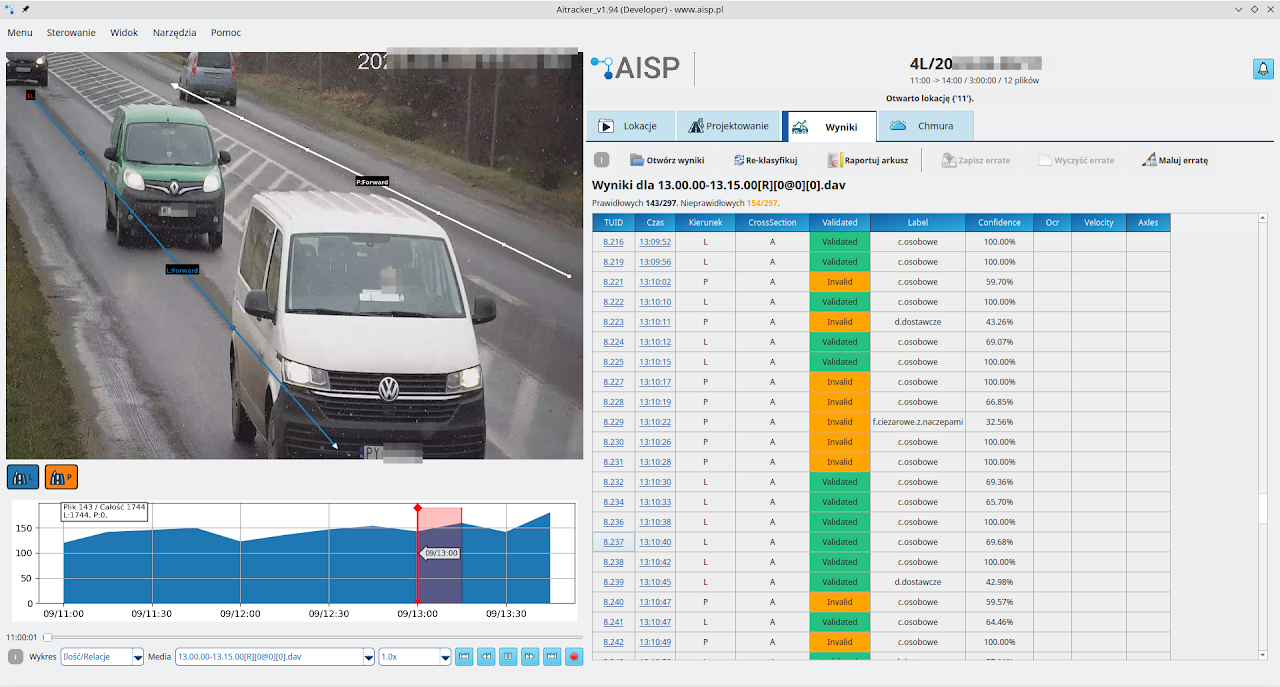1280x687 pixels.
Task: Click the info icon beside Otwórz wyniki
Action: tap(601, 160)
